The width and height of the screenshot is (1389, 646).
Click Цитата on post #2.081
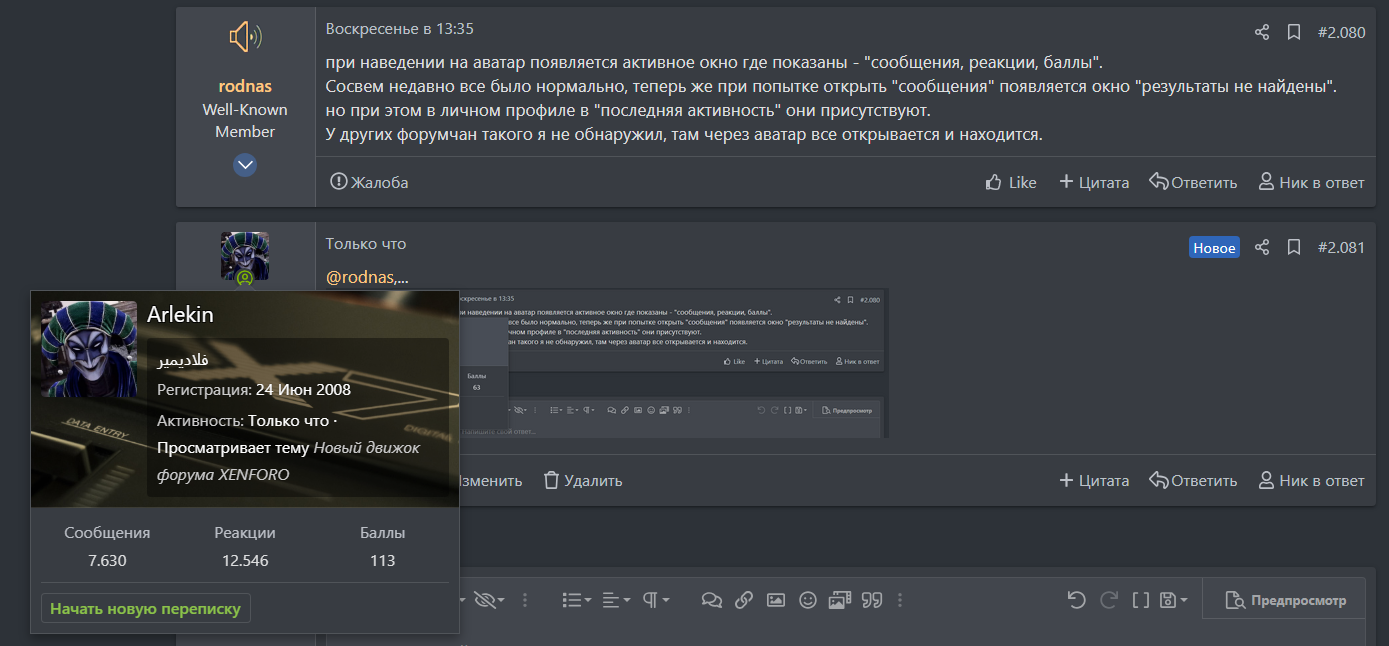[1094, 480]
